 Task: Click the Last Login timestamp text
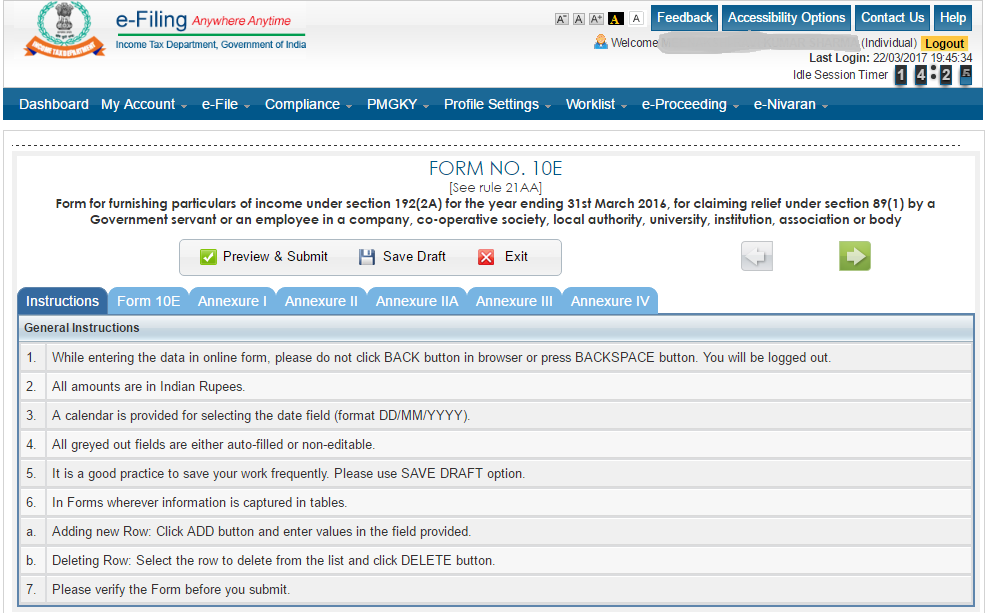click(890, 58)
